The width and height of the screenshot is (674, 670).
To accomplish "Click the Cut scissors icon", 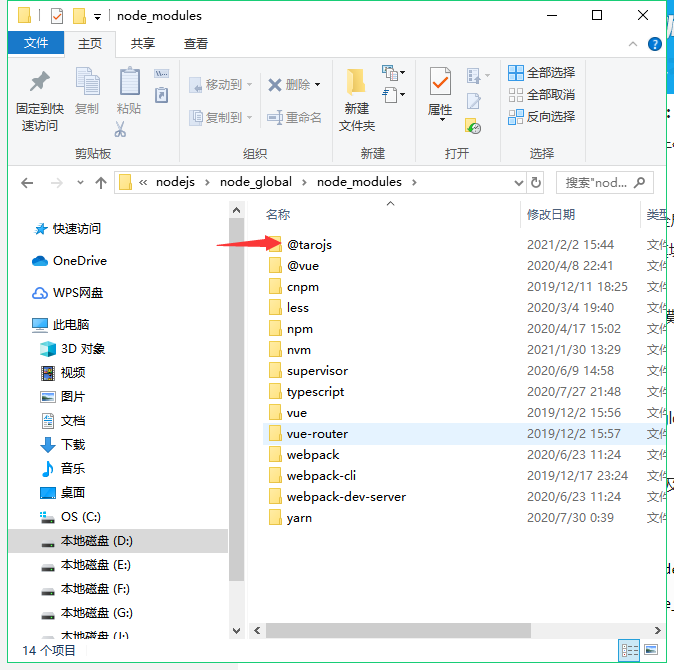I will tap(120, 129).
